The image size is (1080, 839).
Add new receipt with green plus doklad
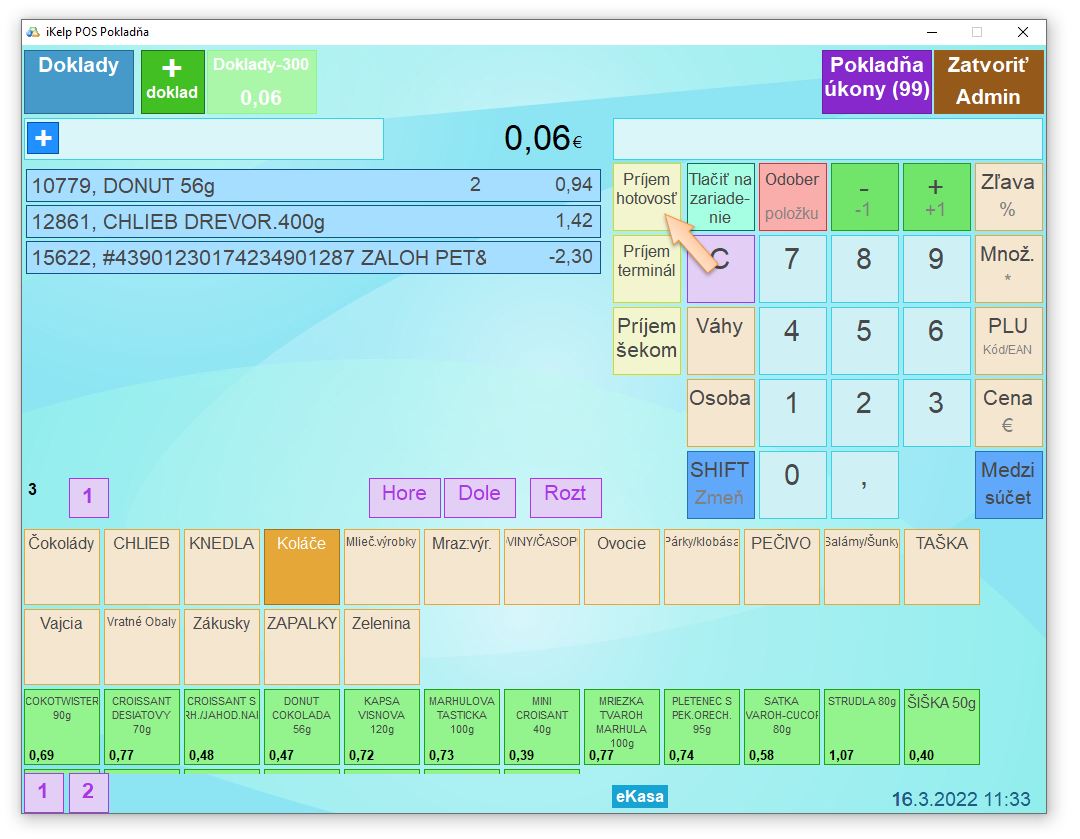click(172, 82)
